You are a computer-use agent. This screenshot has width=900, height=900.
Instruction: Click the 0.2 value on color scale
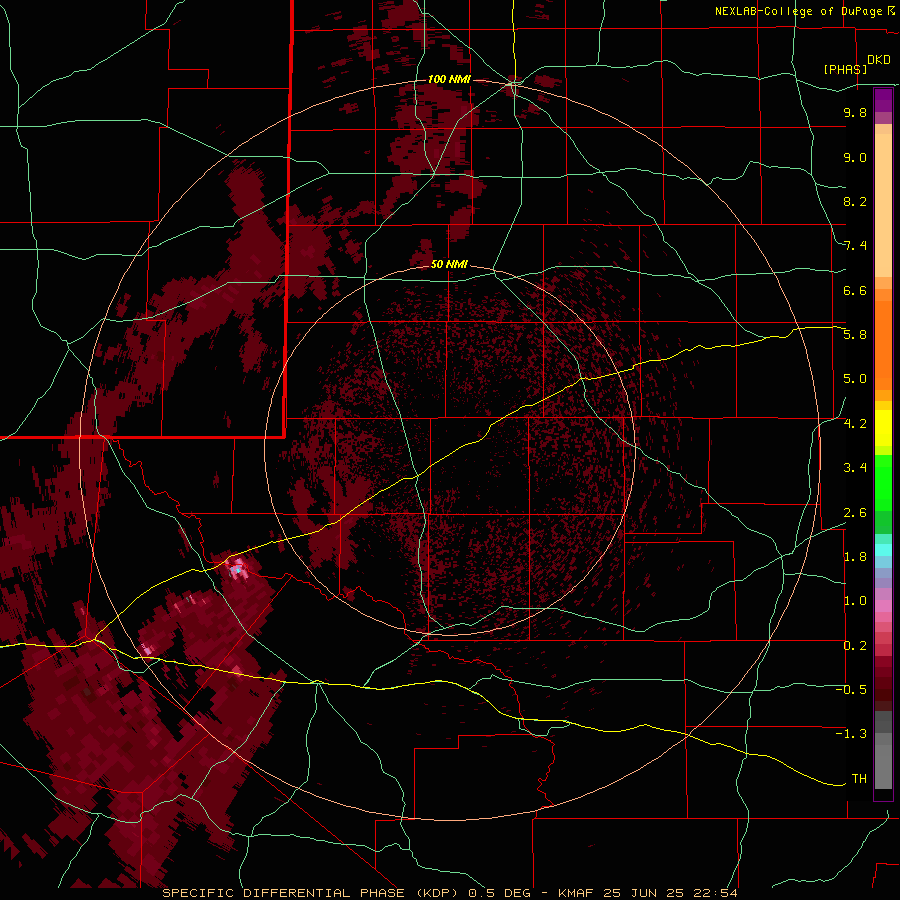855,646
